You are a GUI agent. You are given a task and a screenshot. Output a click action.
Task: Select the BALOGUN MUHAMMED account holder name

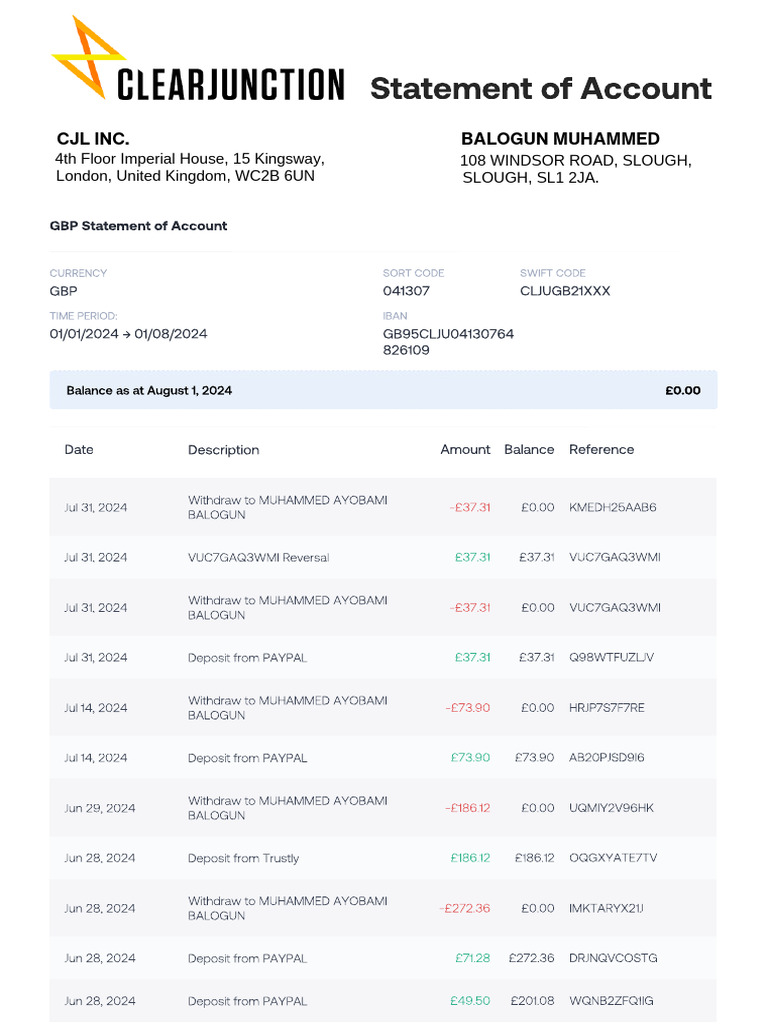click(560, 139)
